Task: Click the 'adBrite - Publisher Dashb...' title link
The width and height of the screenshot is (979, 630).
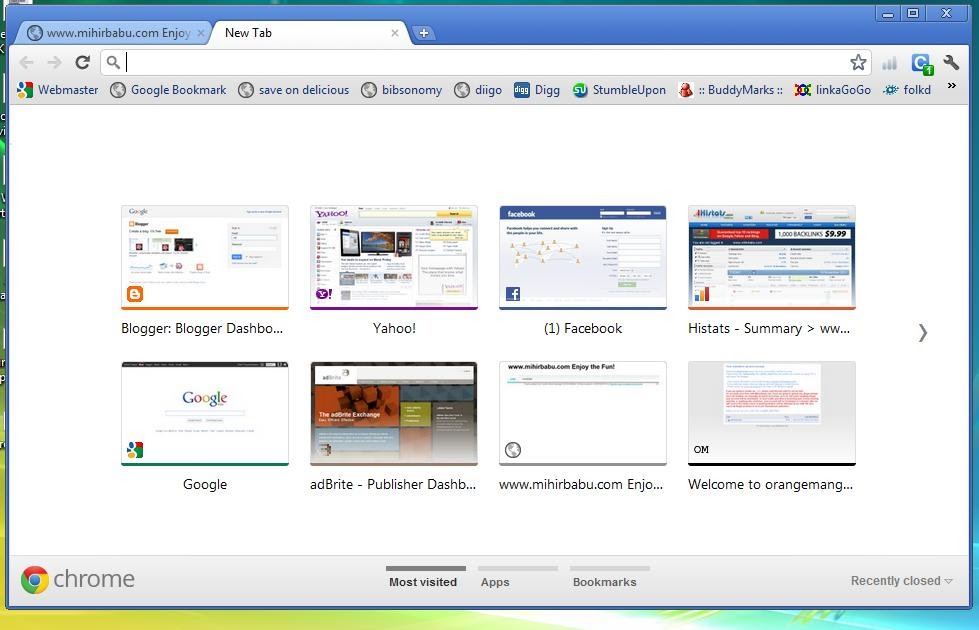Action: [x=393, y=485]
